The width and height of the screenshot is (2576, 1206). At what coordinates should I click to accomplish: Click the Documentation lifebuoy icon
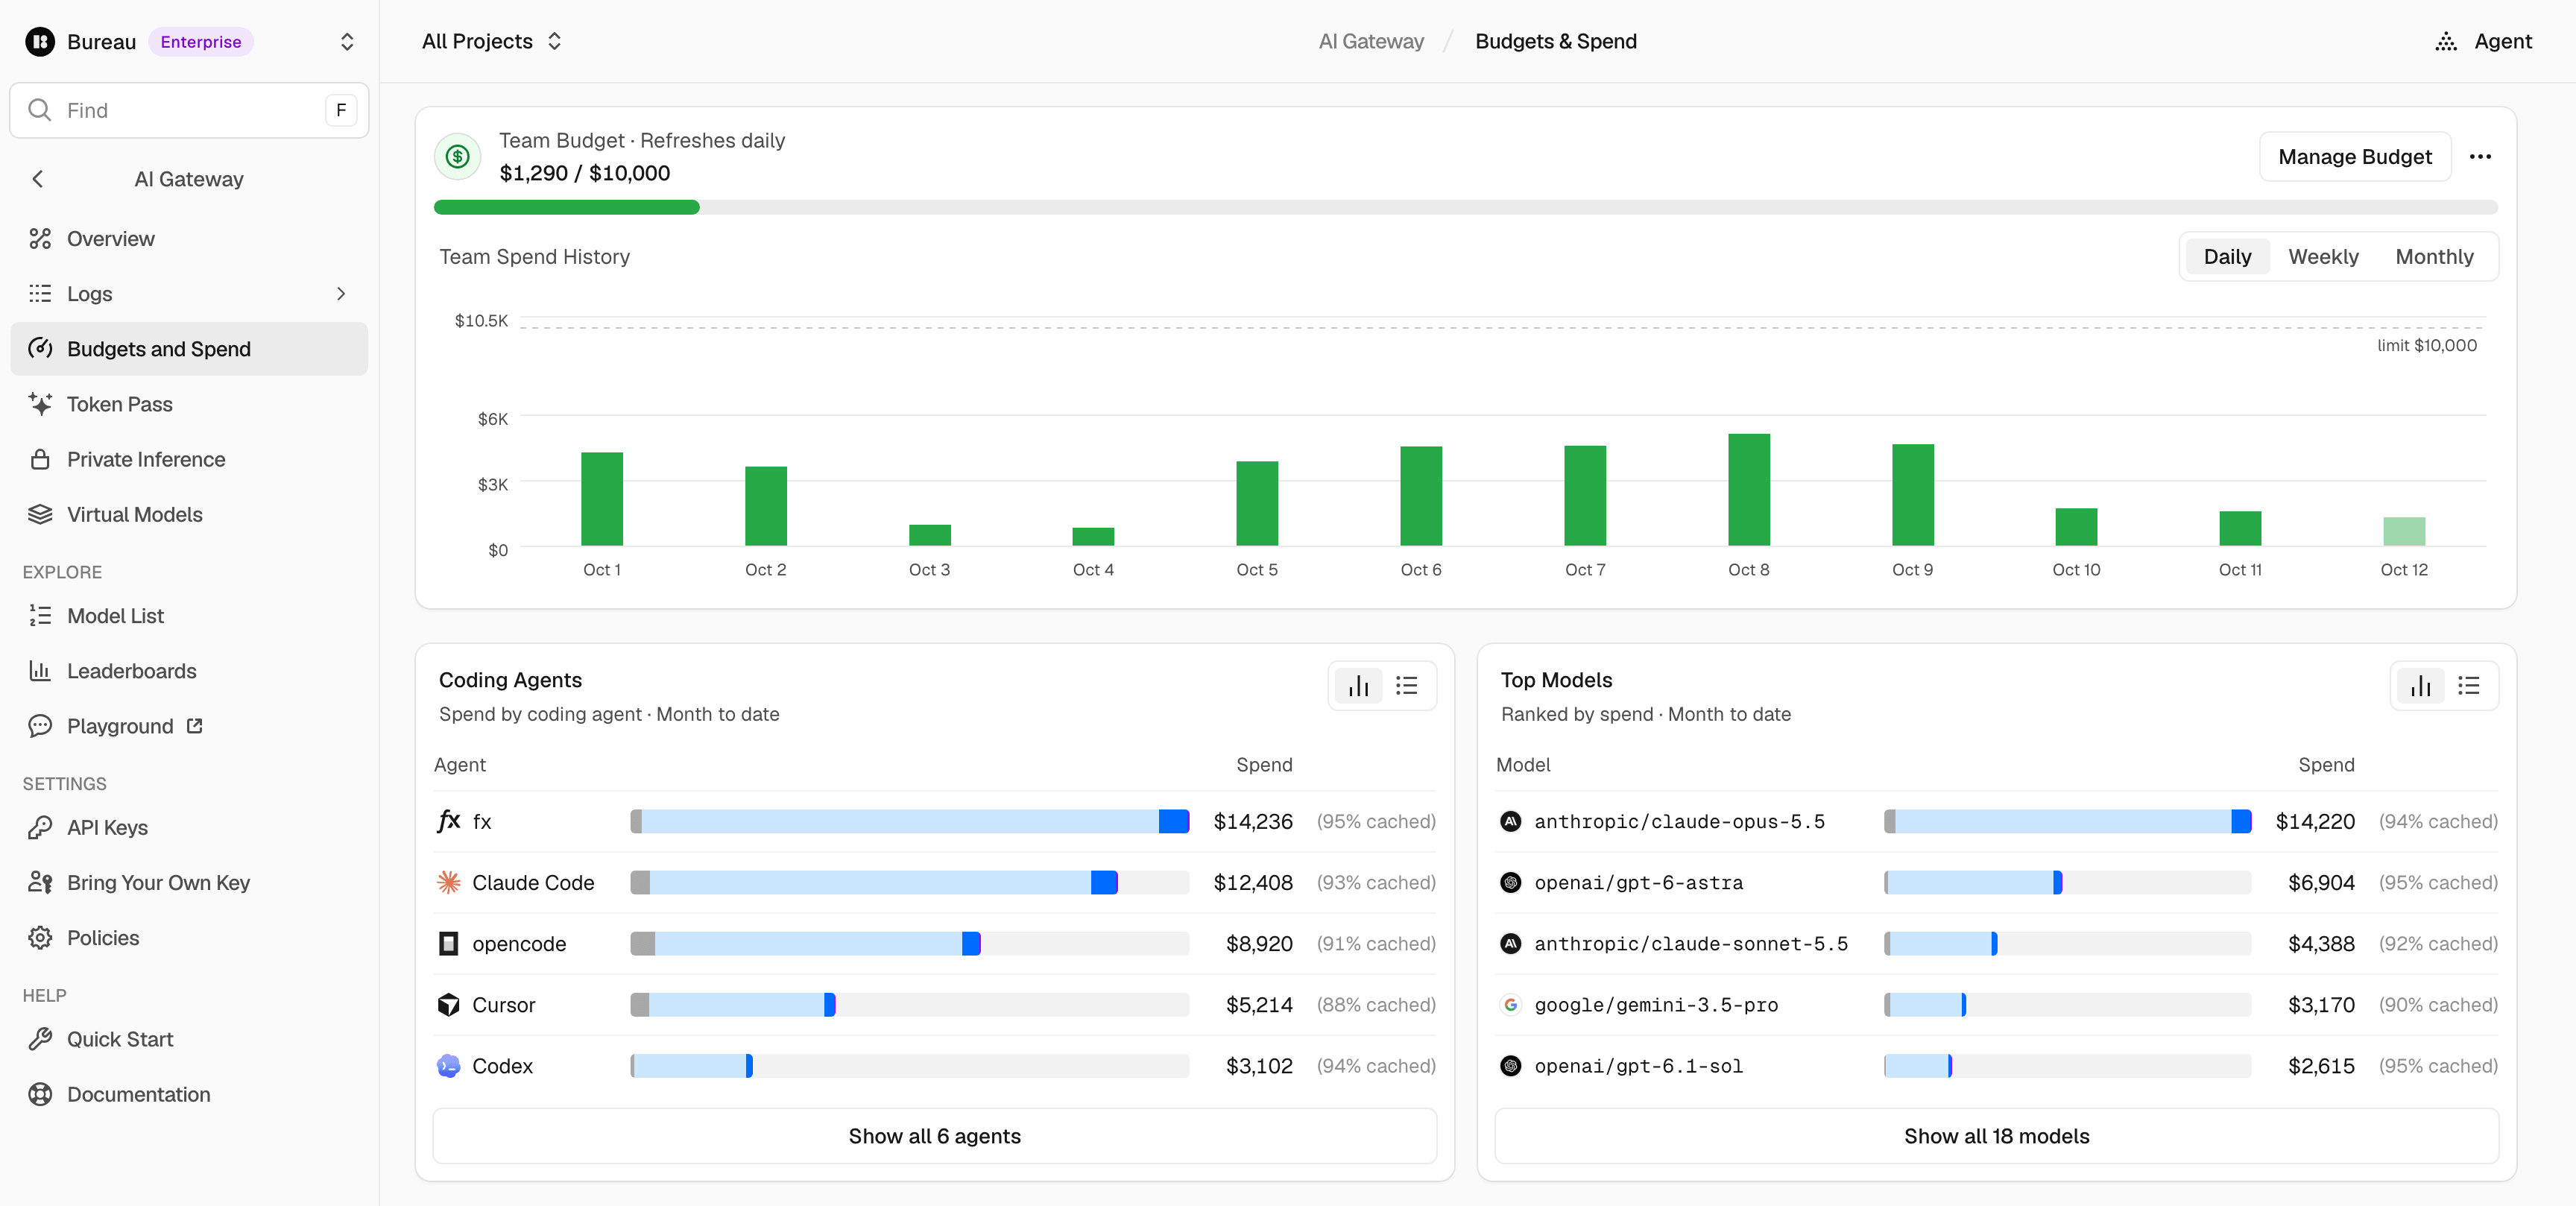coord(40,1094)
